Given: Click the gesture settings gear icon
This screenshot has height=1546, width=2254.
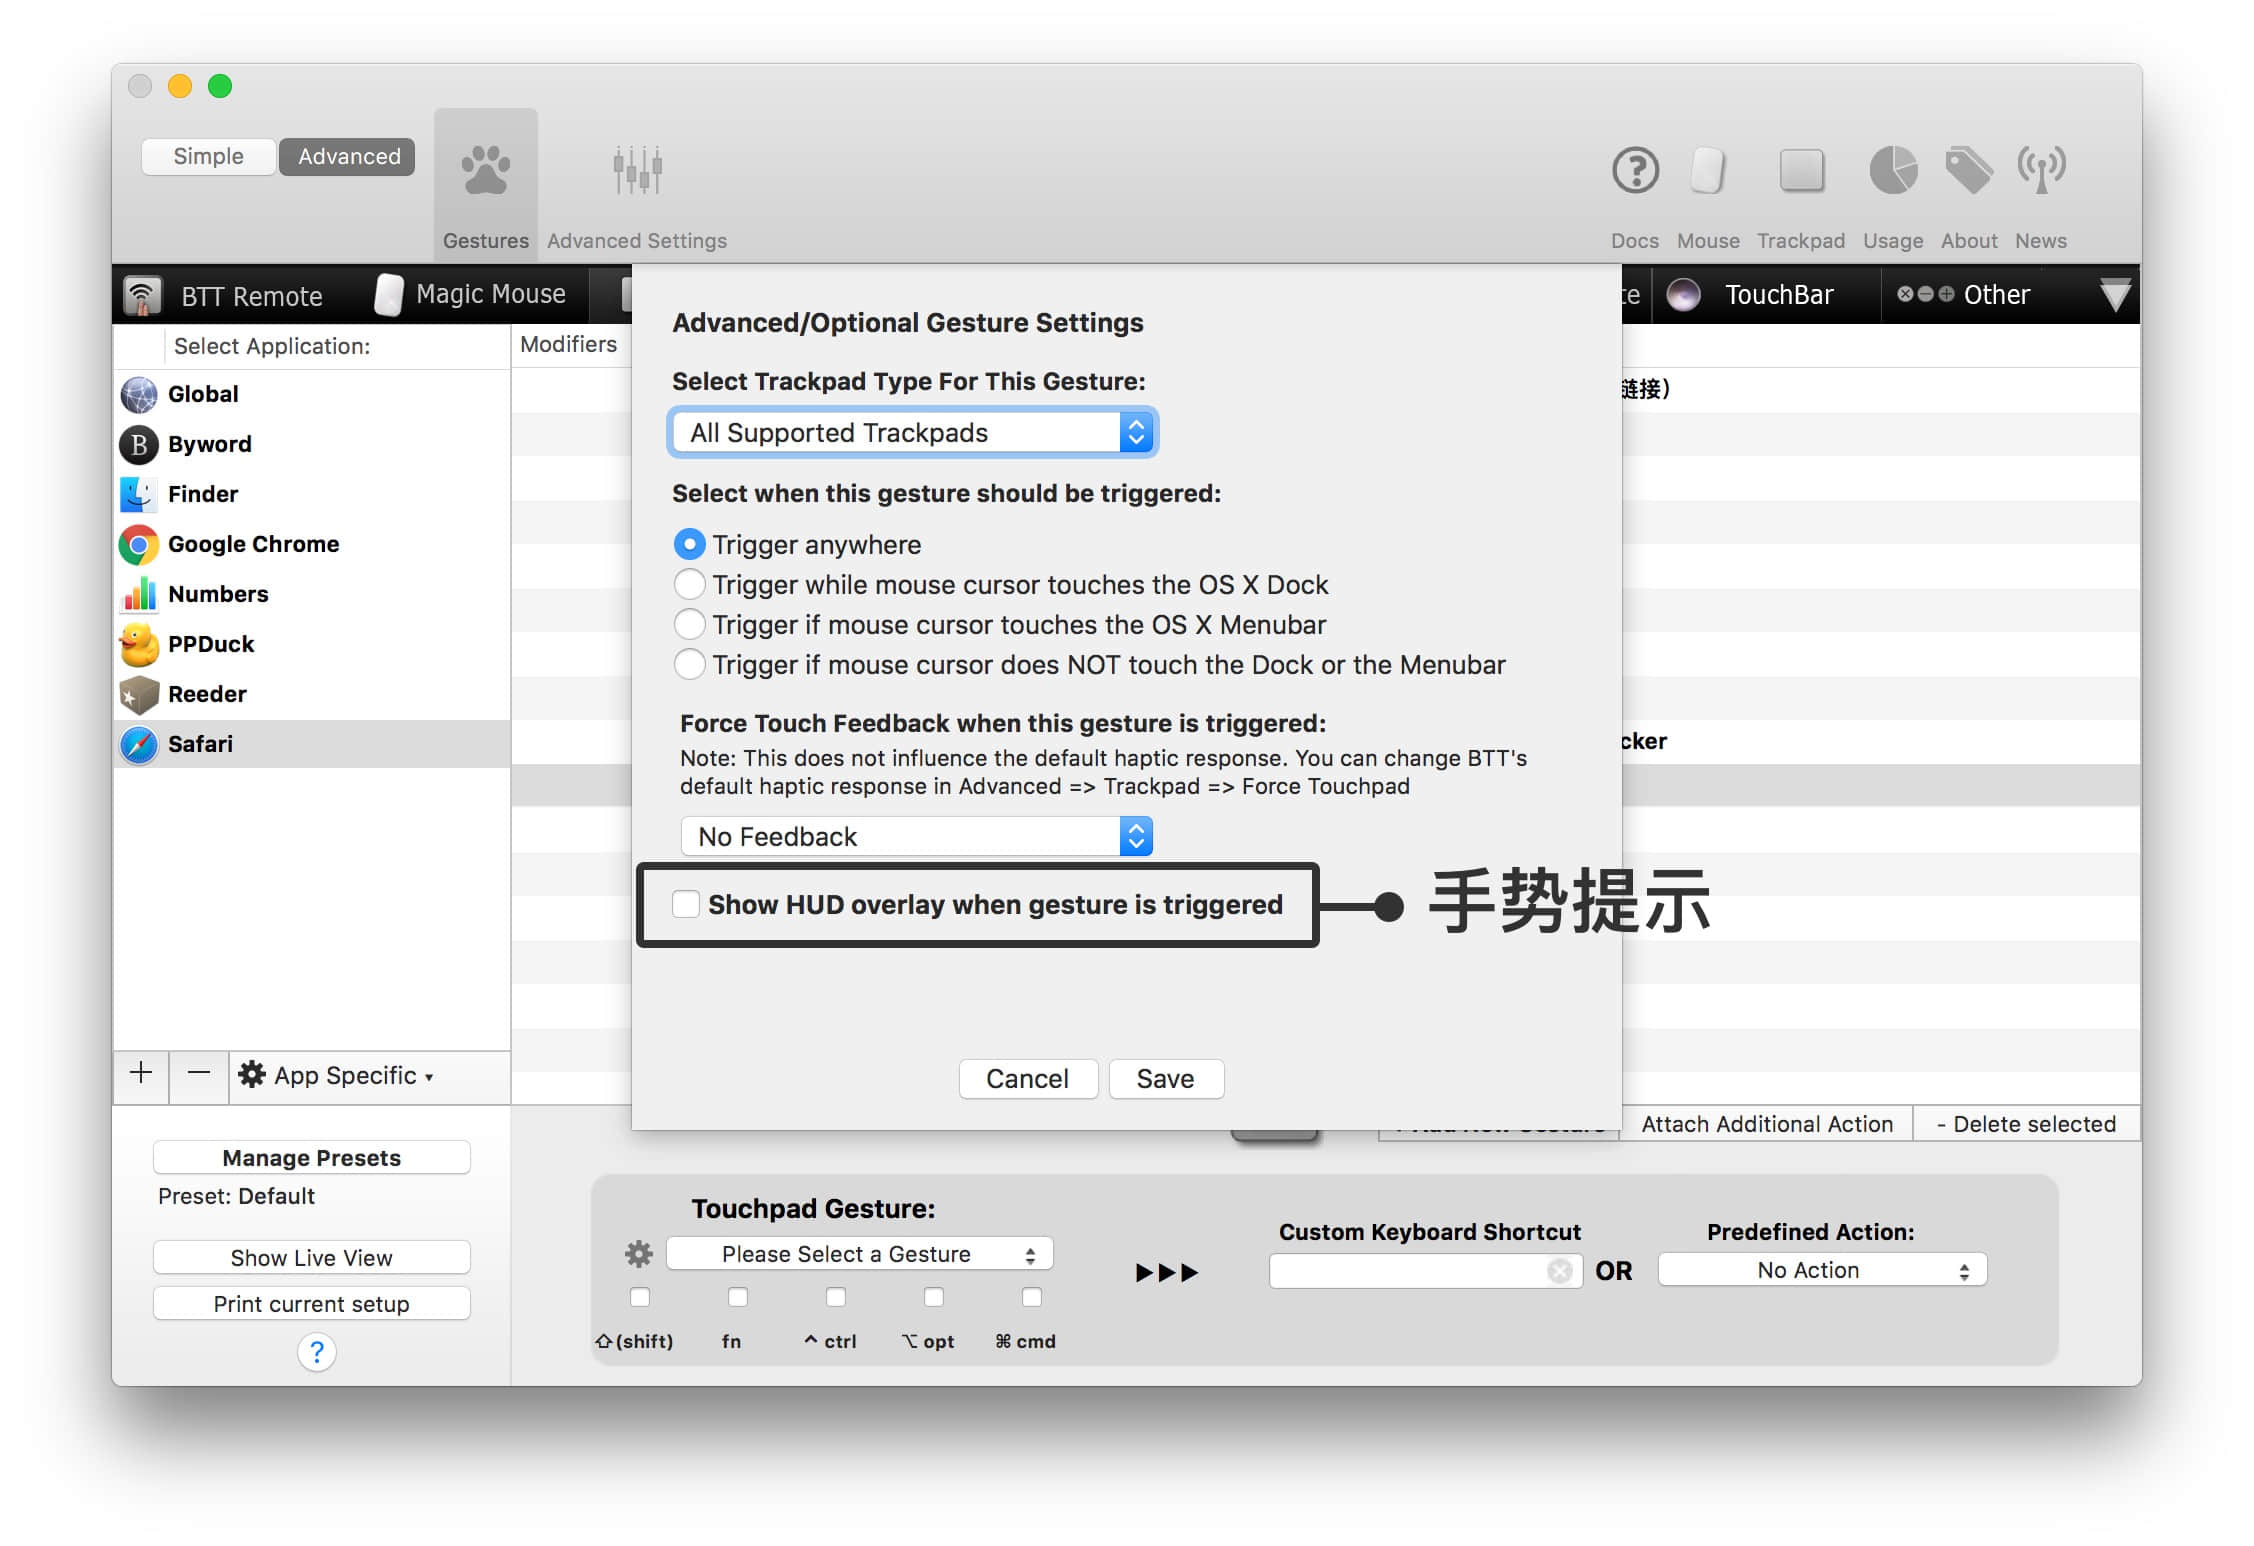Looking at the screenshot, I should [x=639, y=1253].
